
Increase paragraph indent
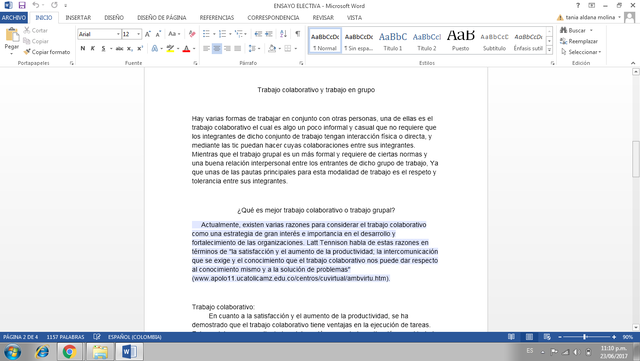(x=269, y=34)
